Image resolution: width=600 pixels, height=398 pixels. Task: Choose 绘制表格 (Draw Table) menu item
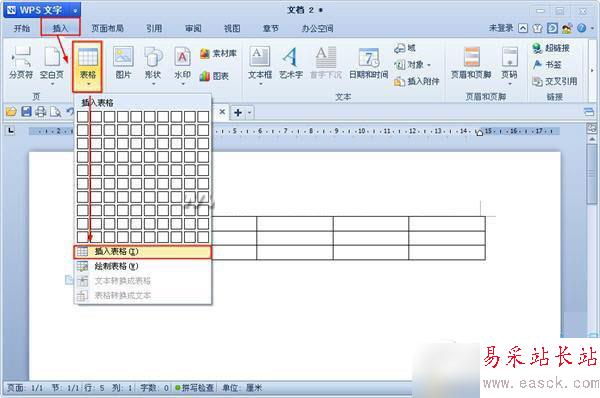pyautogui.click(x=142, y=266)
